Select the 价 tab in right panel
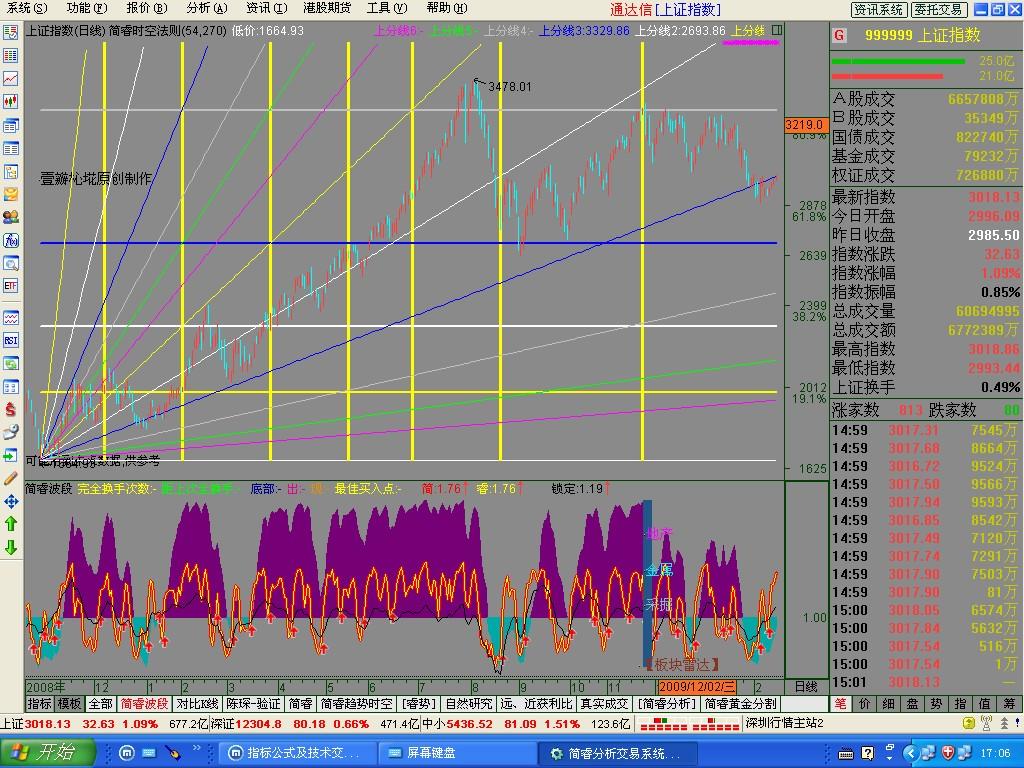The height and width of the screenshot is (768, 1024). pyautogui.click(x=864, y=704)
